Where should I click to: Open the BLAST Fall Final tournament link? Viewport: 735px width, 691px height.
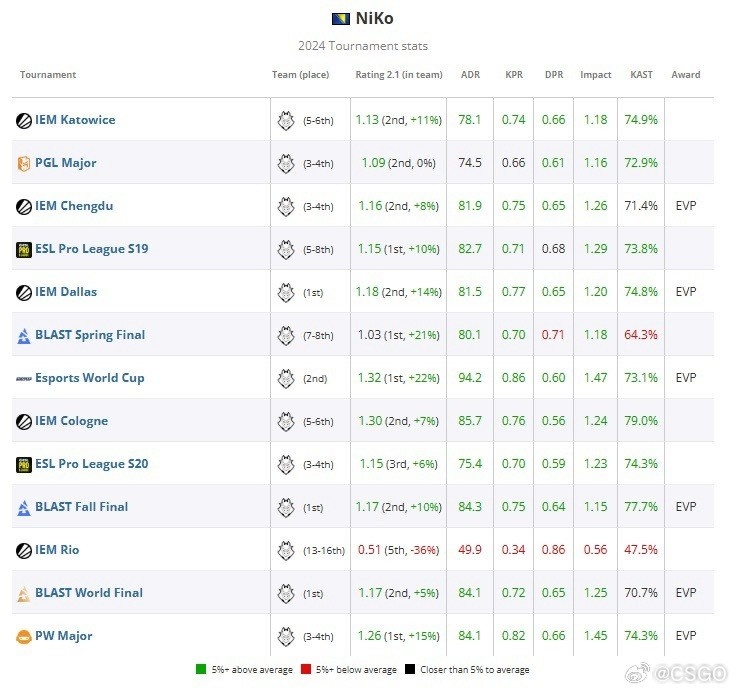(x=81, y=507)
